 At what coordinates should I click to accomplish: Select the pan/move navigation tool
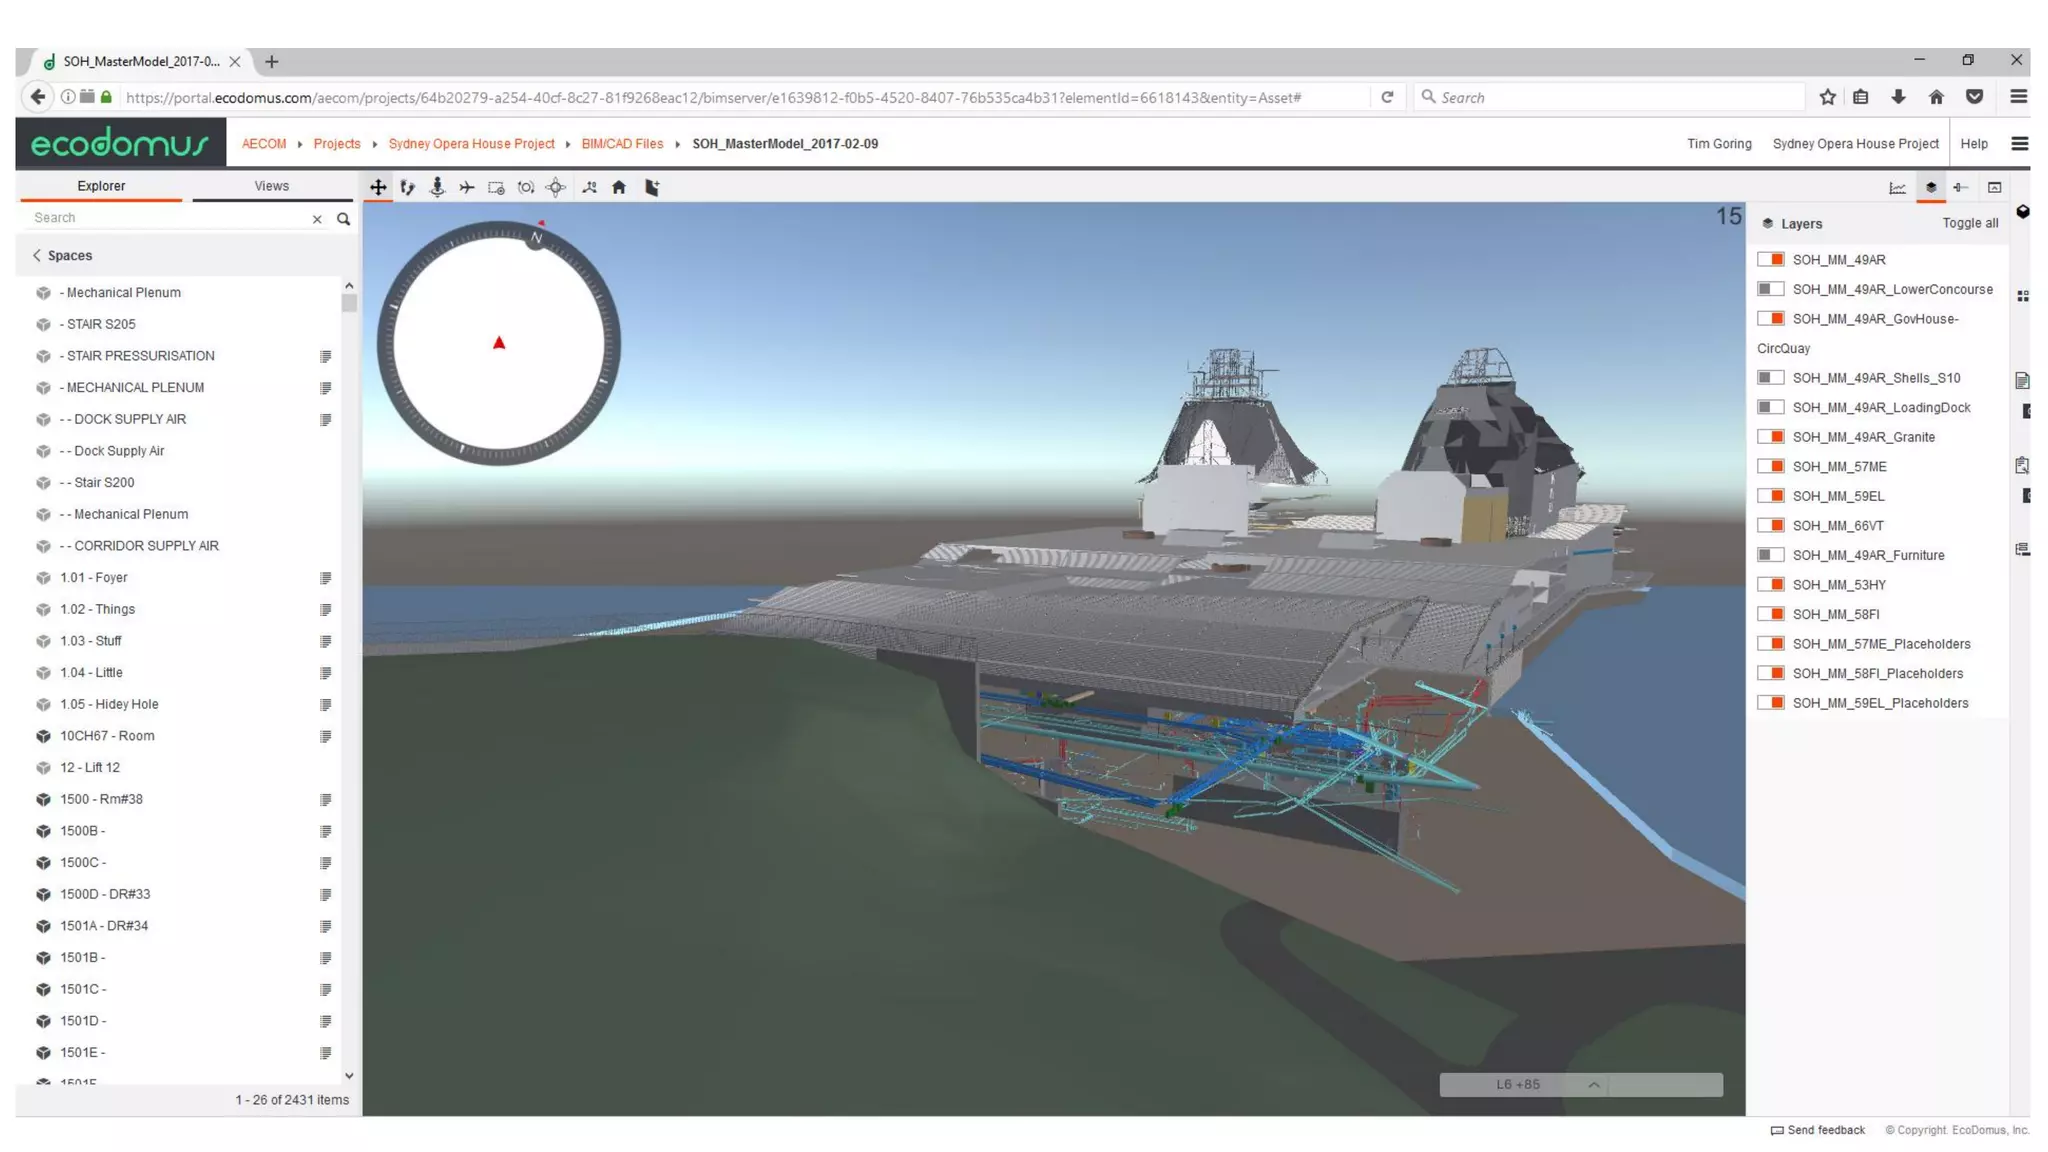point(378,187)
